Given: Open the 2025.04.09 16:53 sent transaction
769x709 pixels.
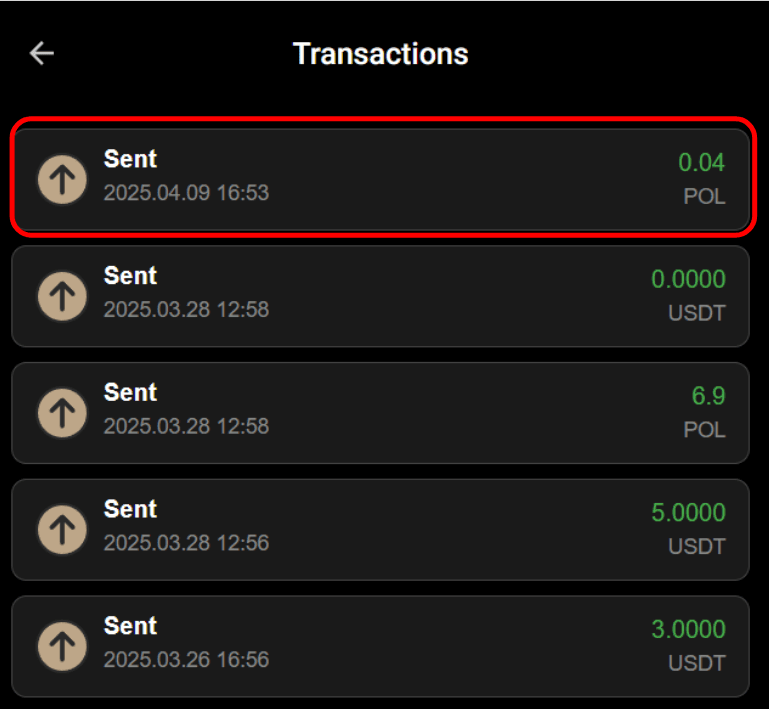Looking at the screenshot, I should click(381, 179).
